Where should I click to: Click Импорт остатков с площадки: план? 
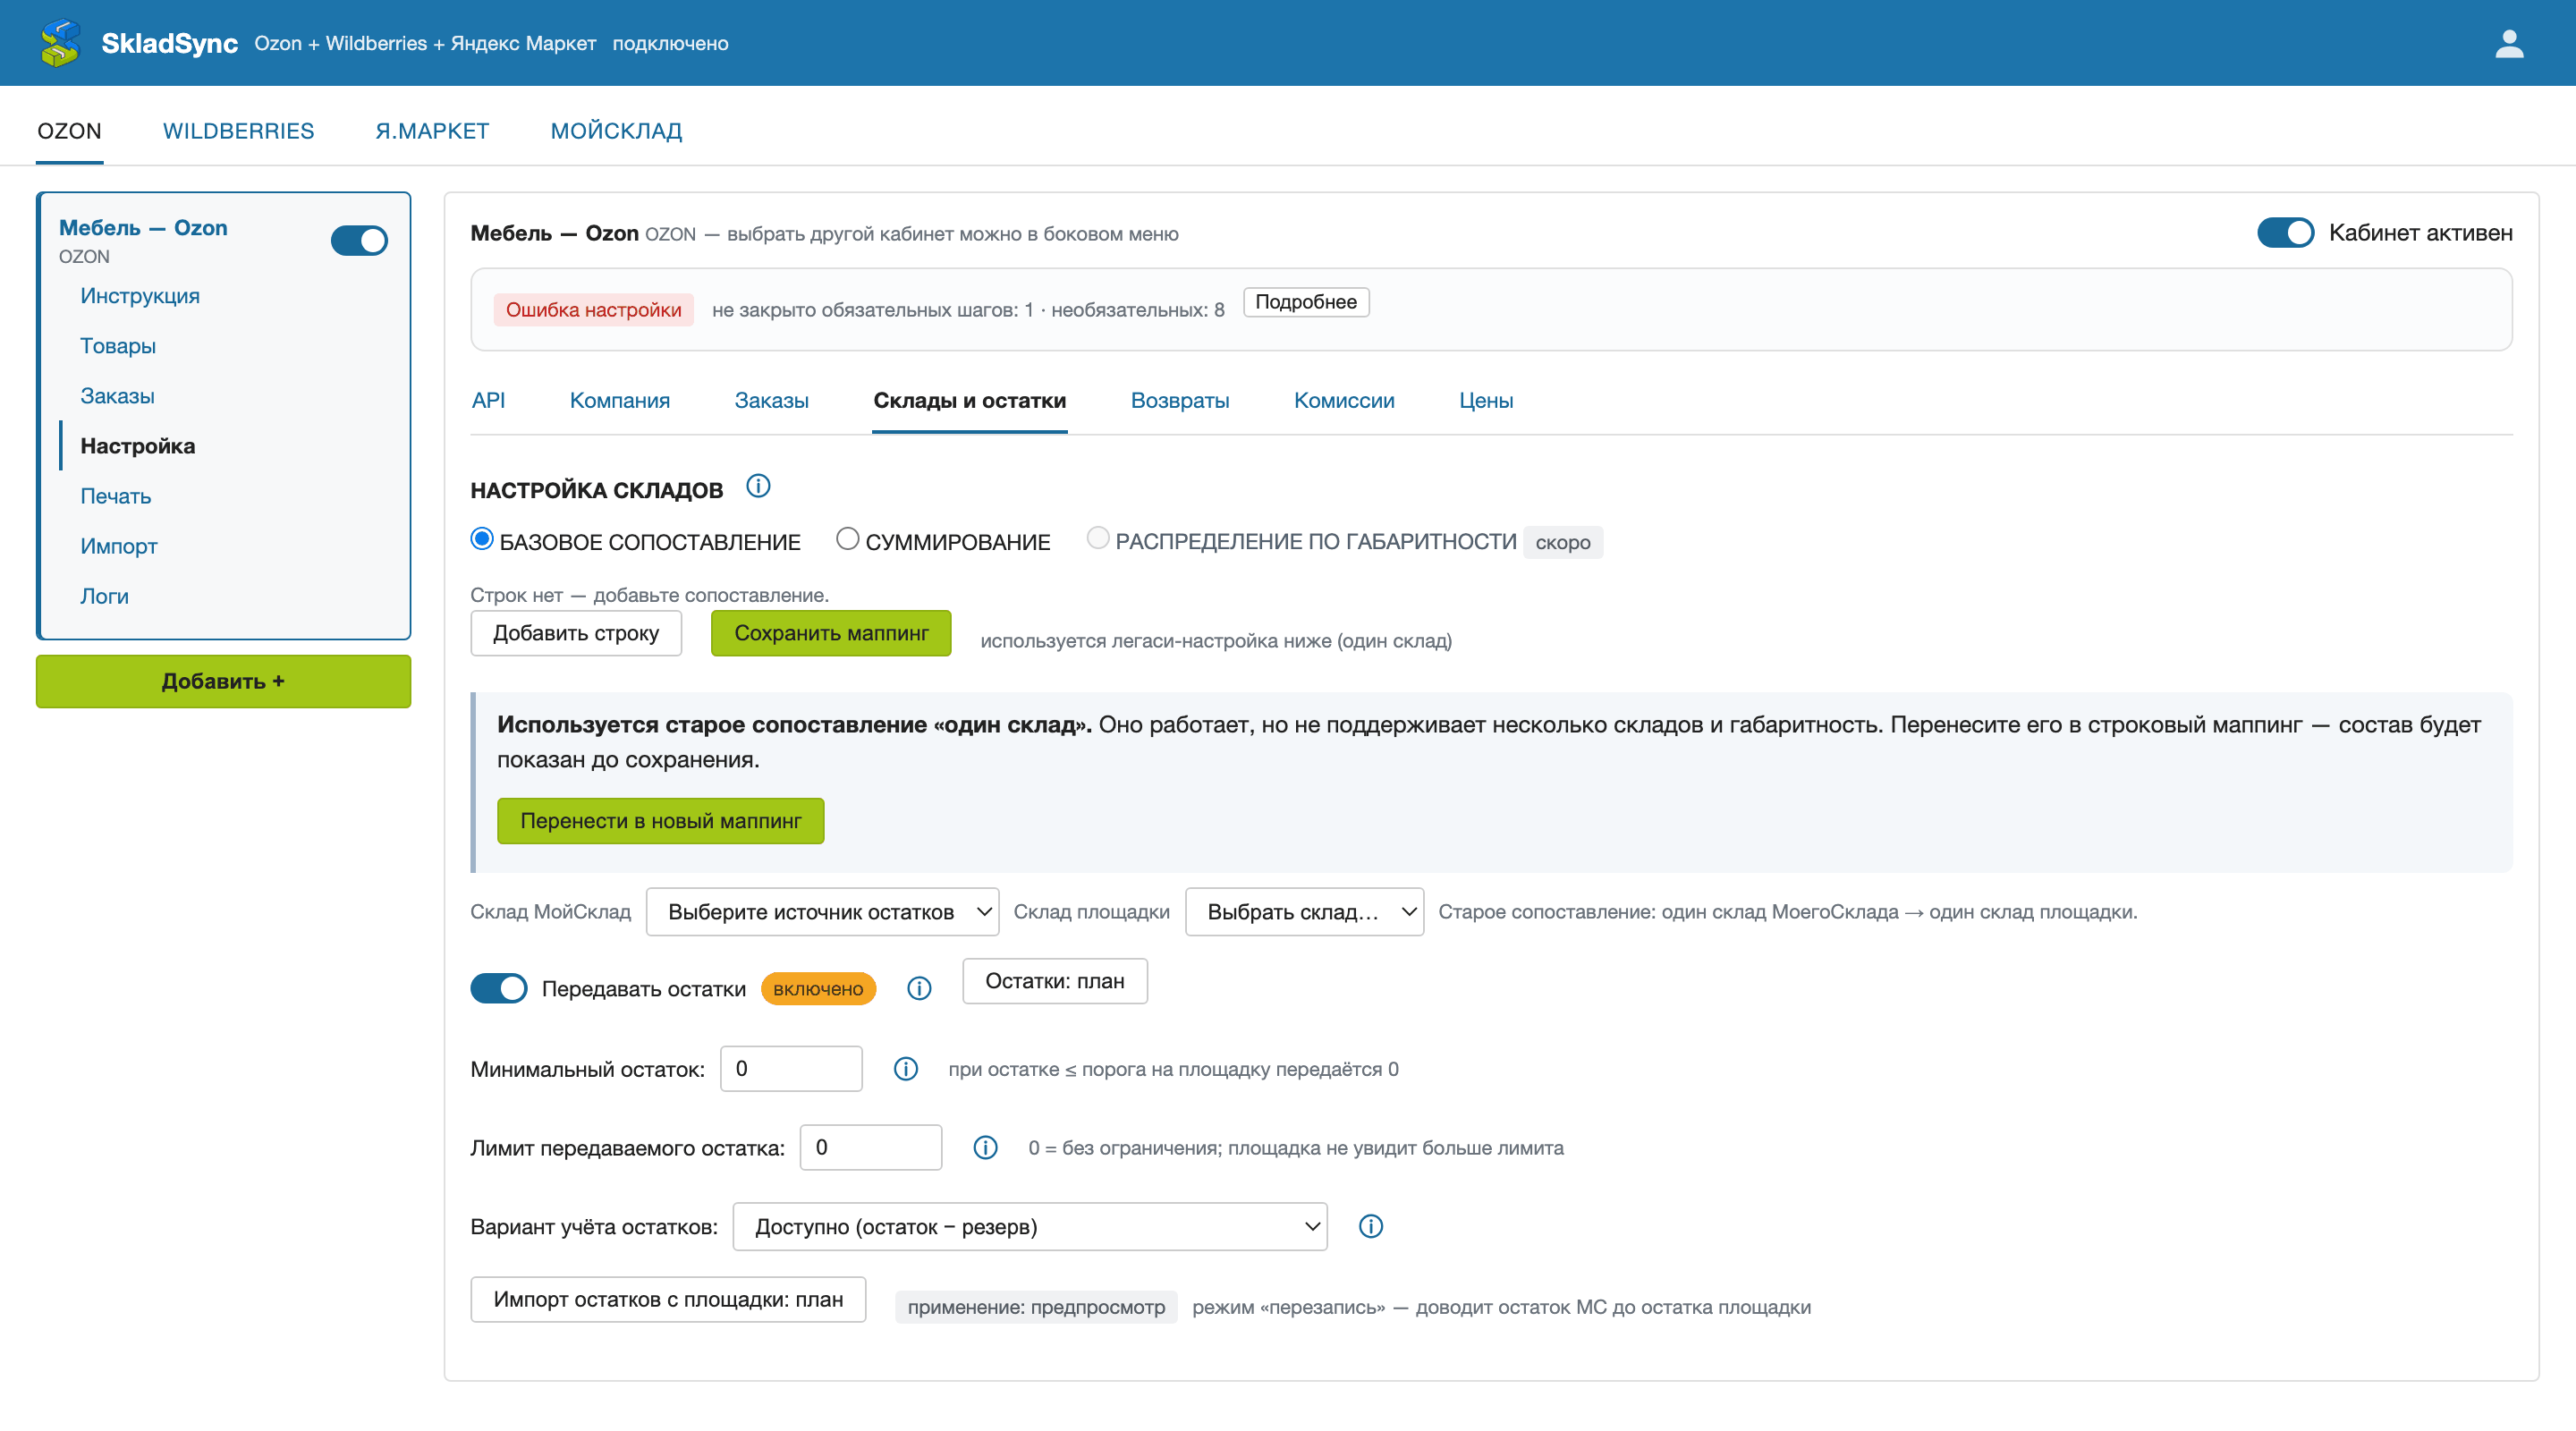tap(668, 1299)
